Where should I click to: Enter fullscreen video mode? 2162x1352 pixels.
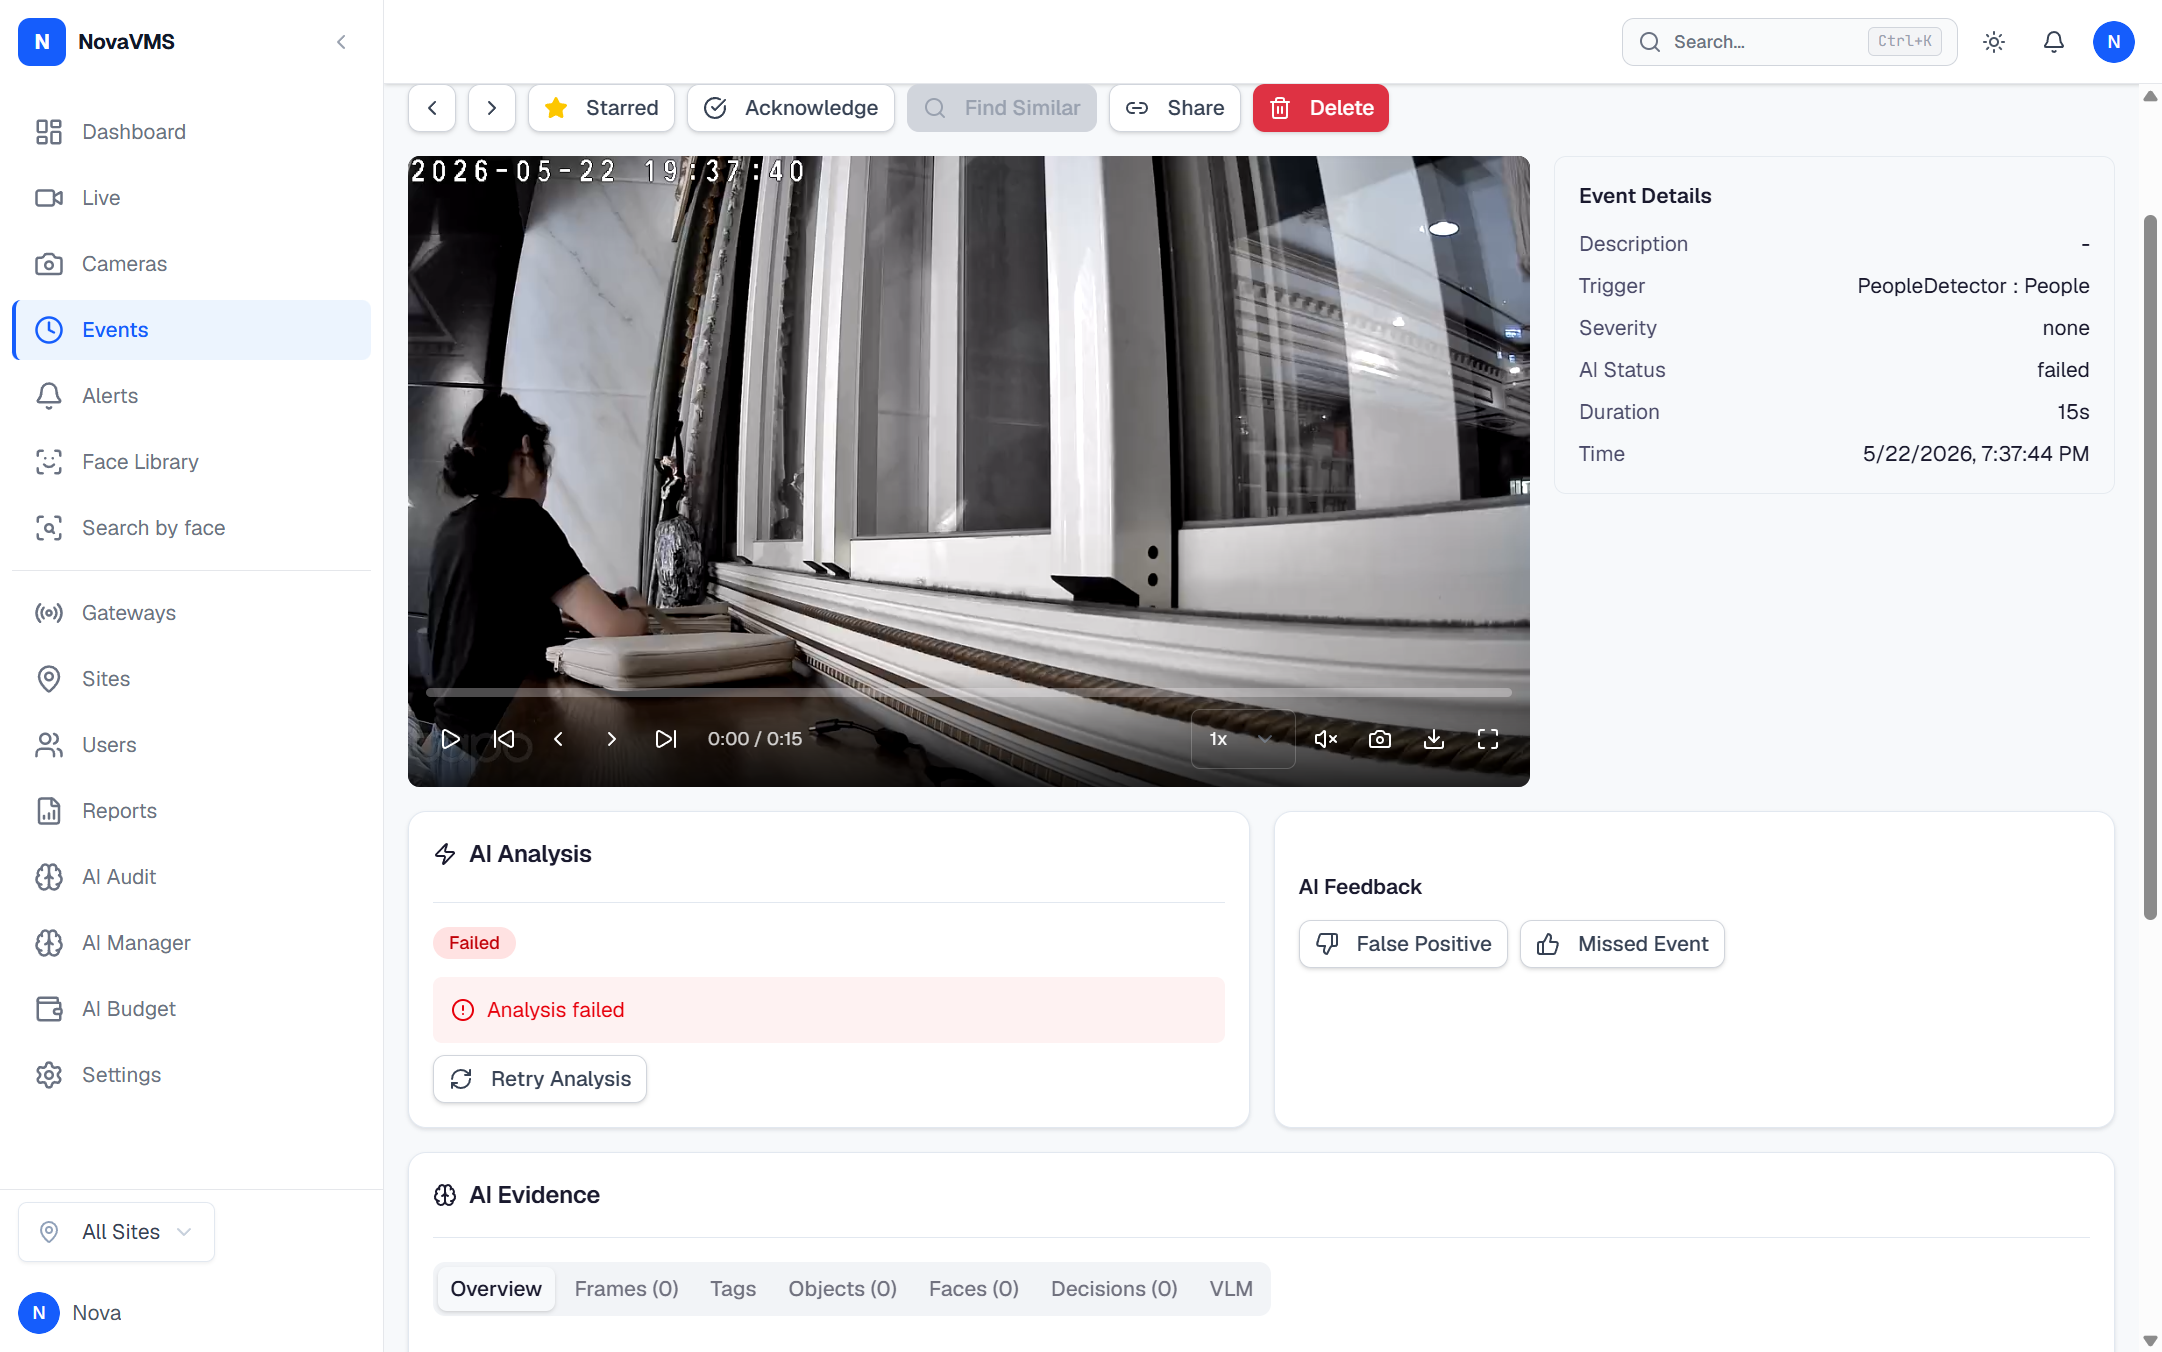click(x=1488, y=739)
